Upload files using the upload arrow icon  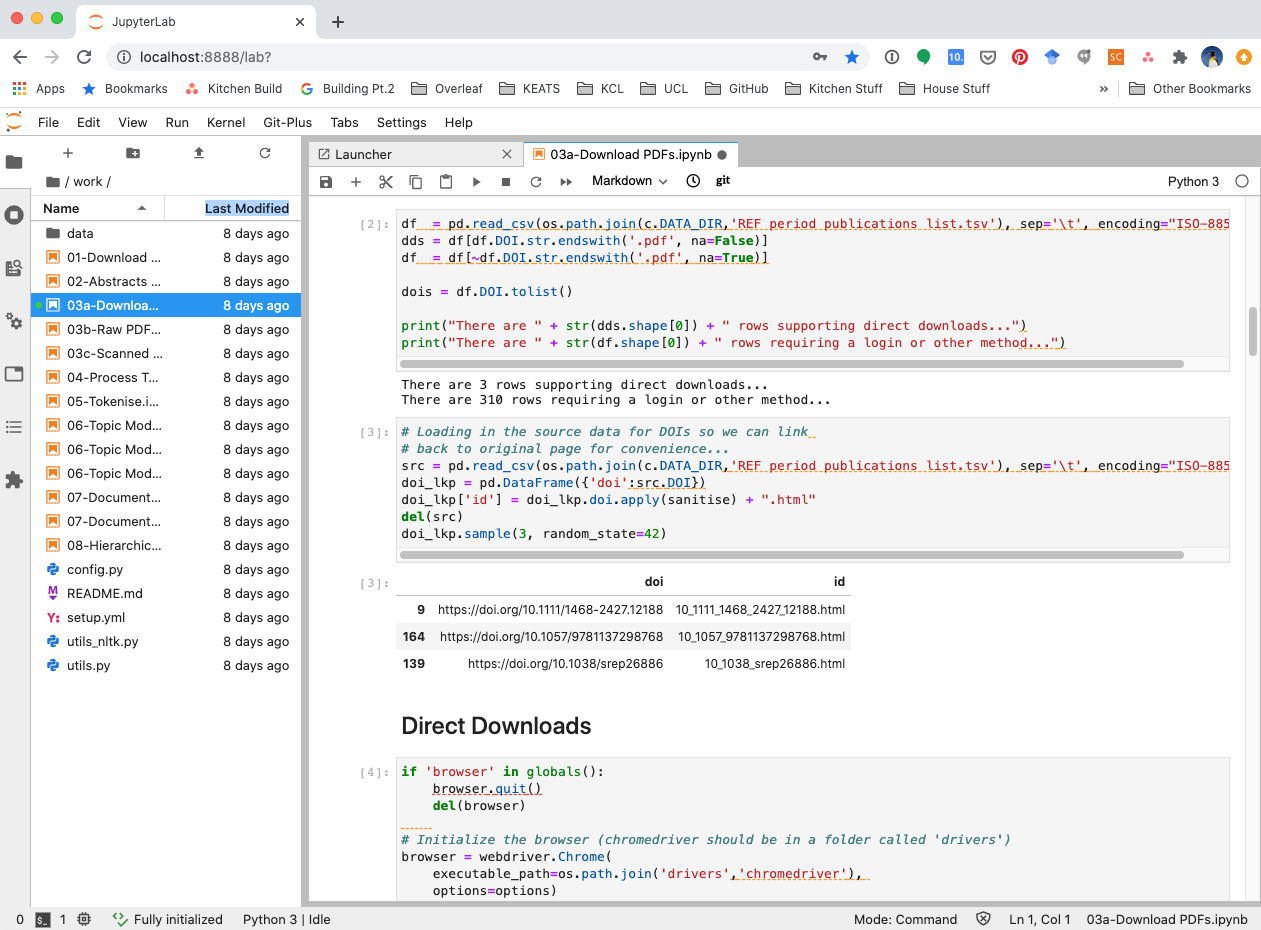[x=198, y=153]
